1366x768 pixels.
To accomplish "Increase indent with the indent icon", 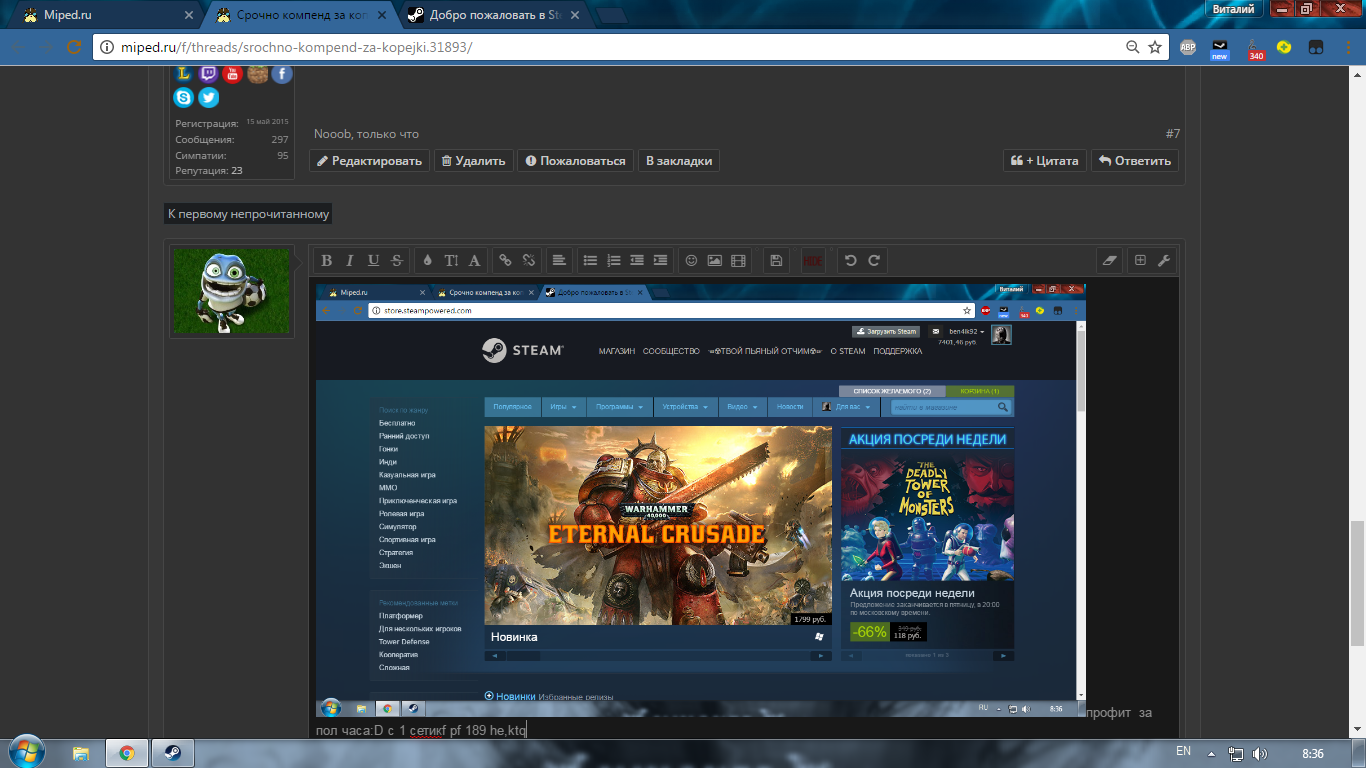I will (660, 260).
